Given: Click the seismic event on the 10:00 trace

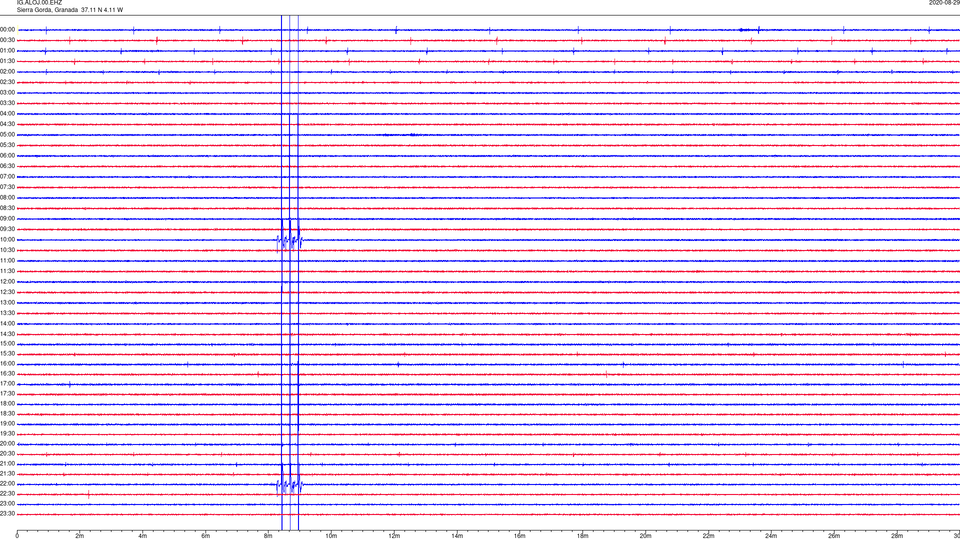Looking at the screenshot, I should 290,240.
